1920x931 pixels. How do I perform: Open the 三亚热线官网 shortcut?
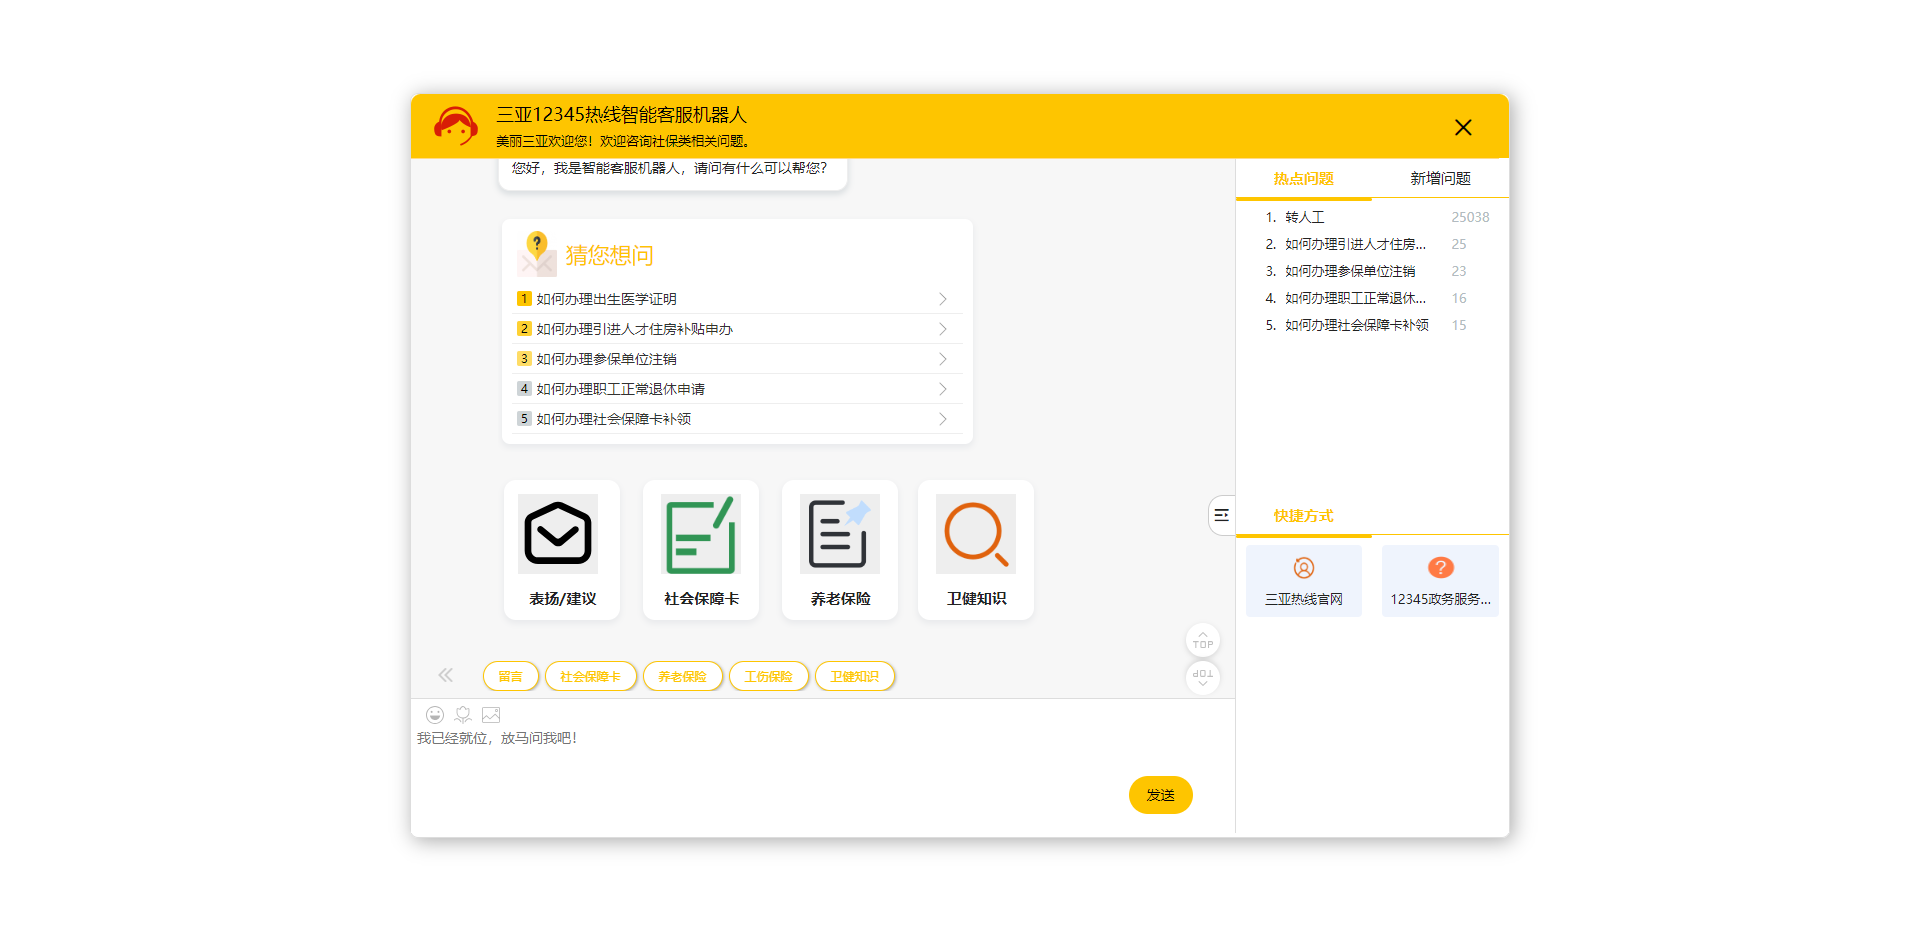(x=1304, y=581)
